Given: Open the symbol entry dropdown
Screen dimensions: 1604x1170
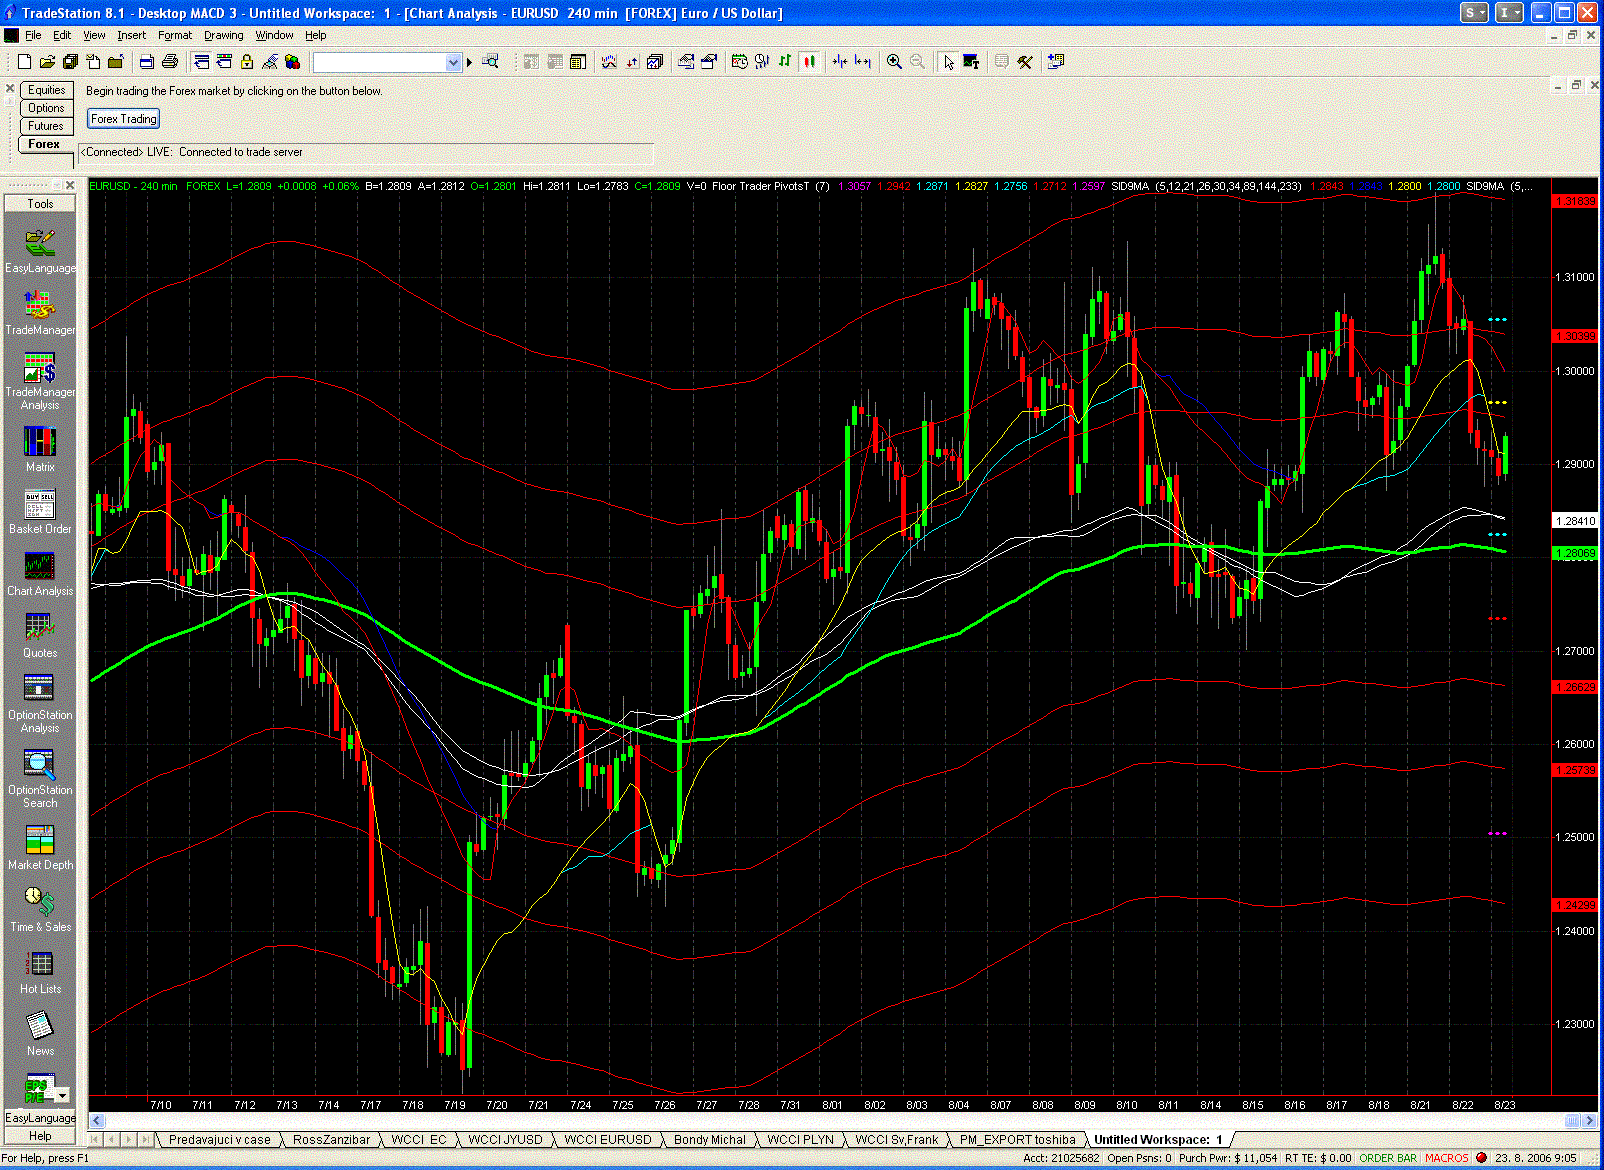Looking at the screenshot, I should pyautogui.click(x=453, y=62).
